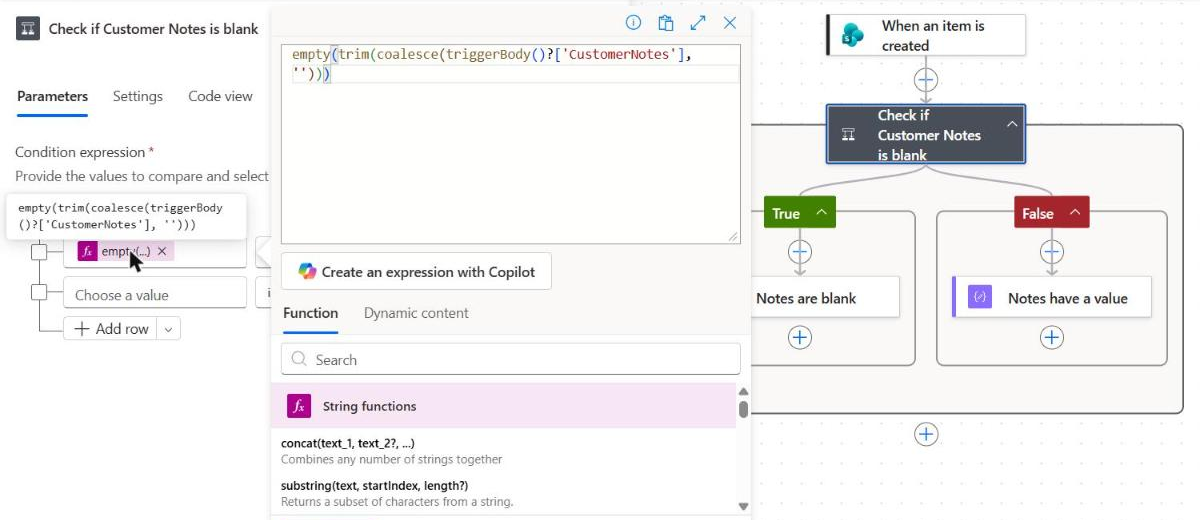This screenshot has width=1200, height=520.
Task: Collapse the True branch chevron
Action: point(821,212)
